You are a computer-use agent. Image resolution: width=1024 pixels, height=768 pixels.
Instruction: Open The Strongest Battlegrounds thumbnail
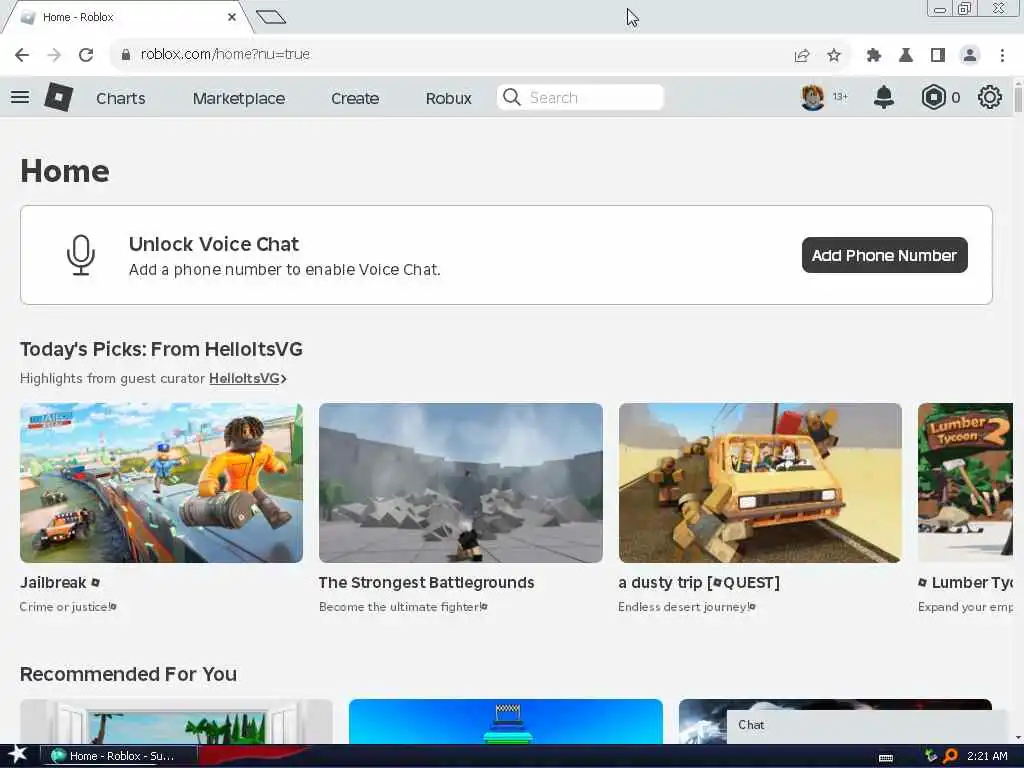point(460,483)
